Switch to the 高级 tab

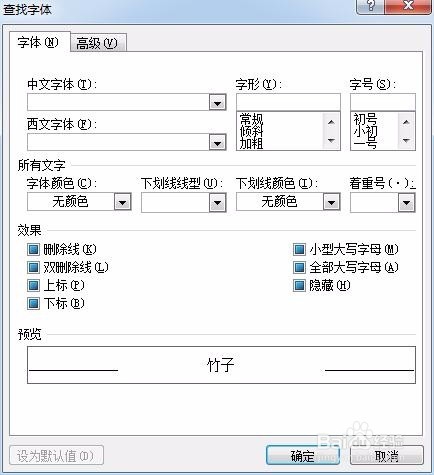point(98,43)
